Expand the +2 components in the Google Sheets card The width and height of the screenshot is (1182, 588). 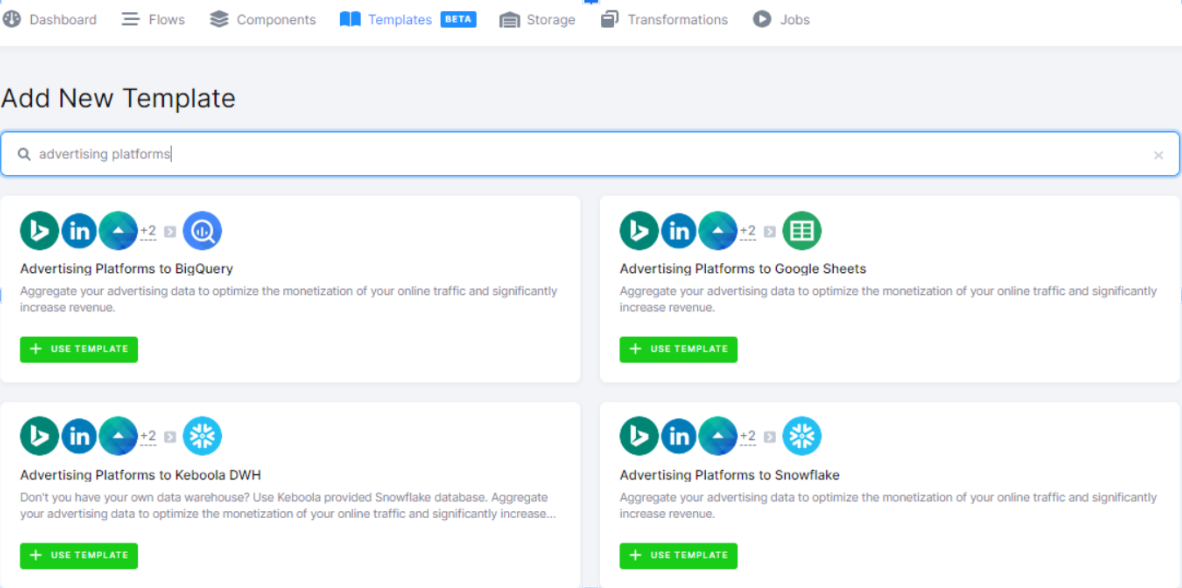tap(747, 231)
